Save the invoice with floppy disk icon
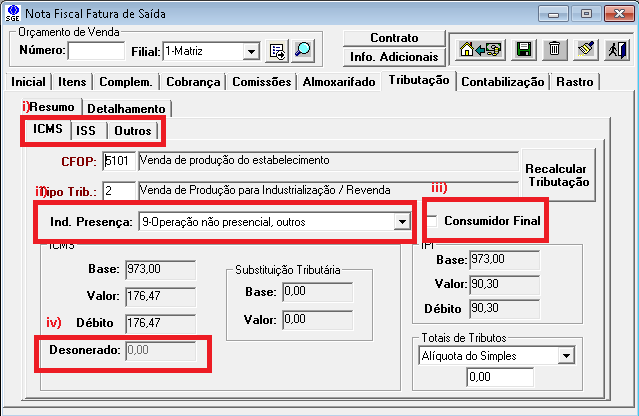The image size is (639, 416). click(x=522, y=49)
